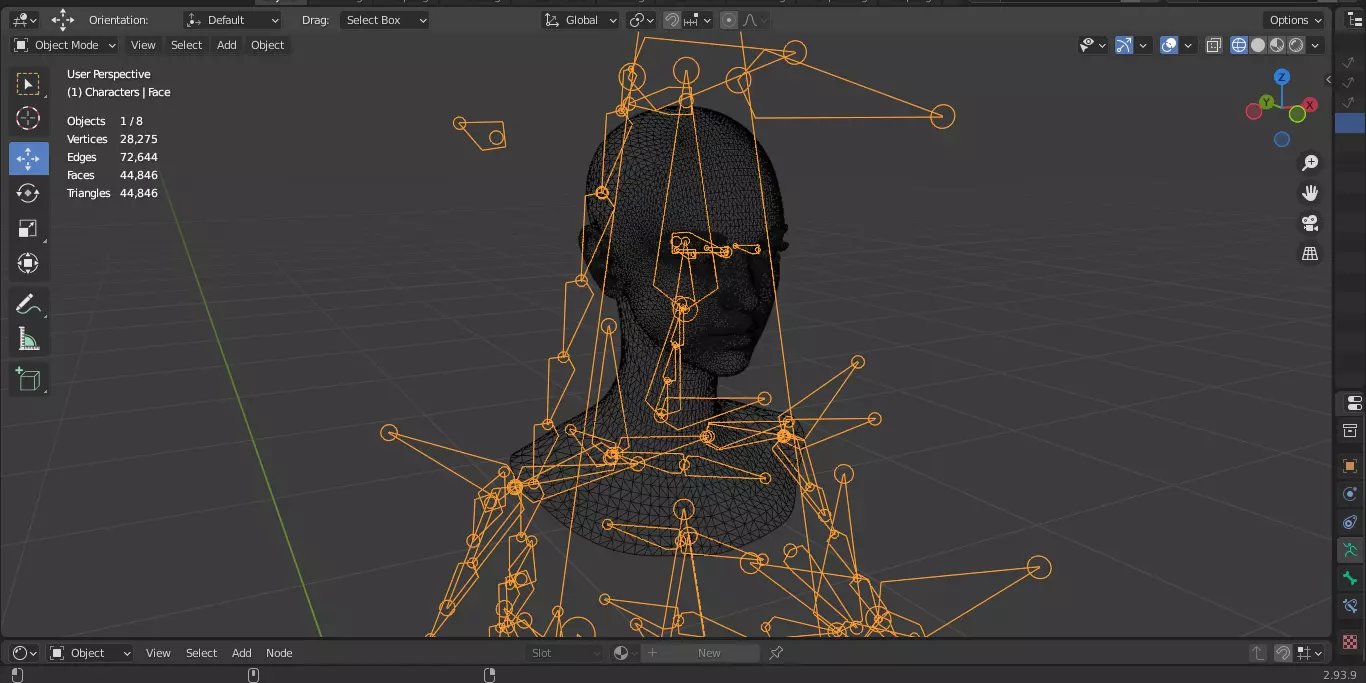The image size is (1366, 683).
Task: Open the Object properties tab
Action: [1350, 466]
